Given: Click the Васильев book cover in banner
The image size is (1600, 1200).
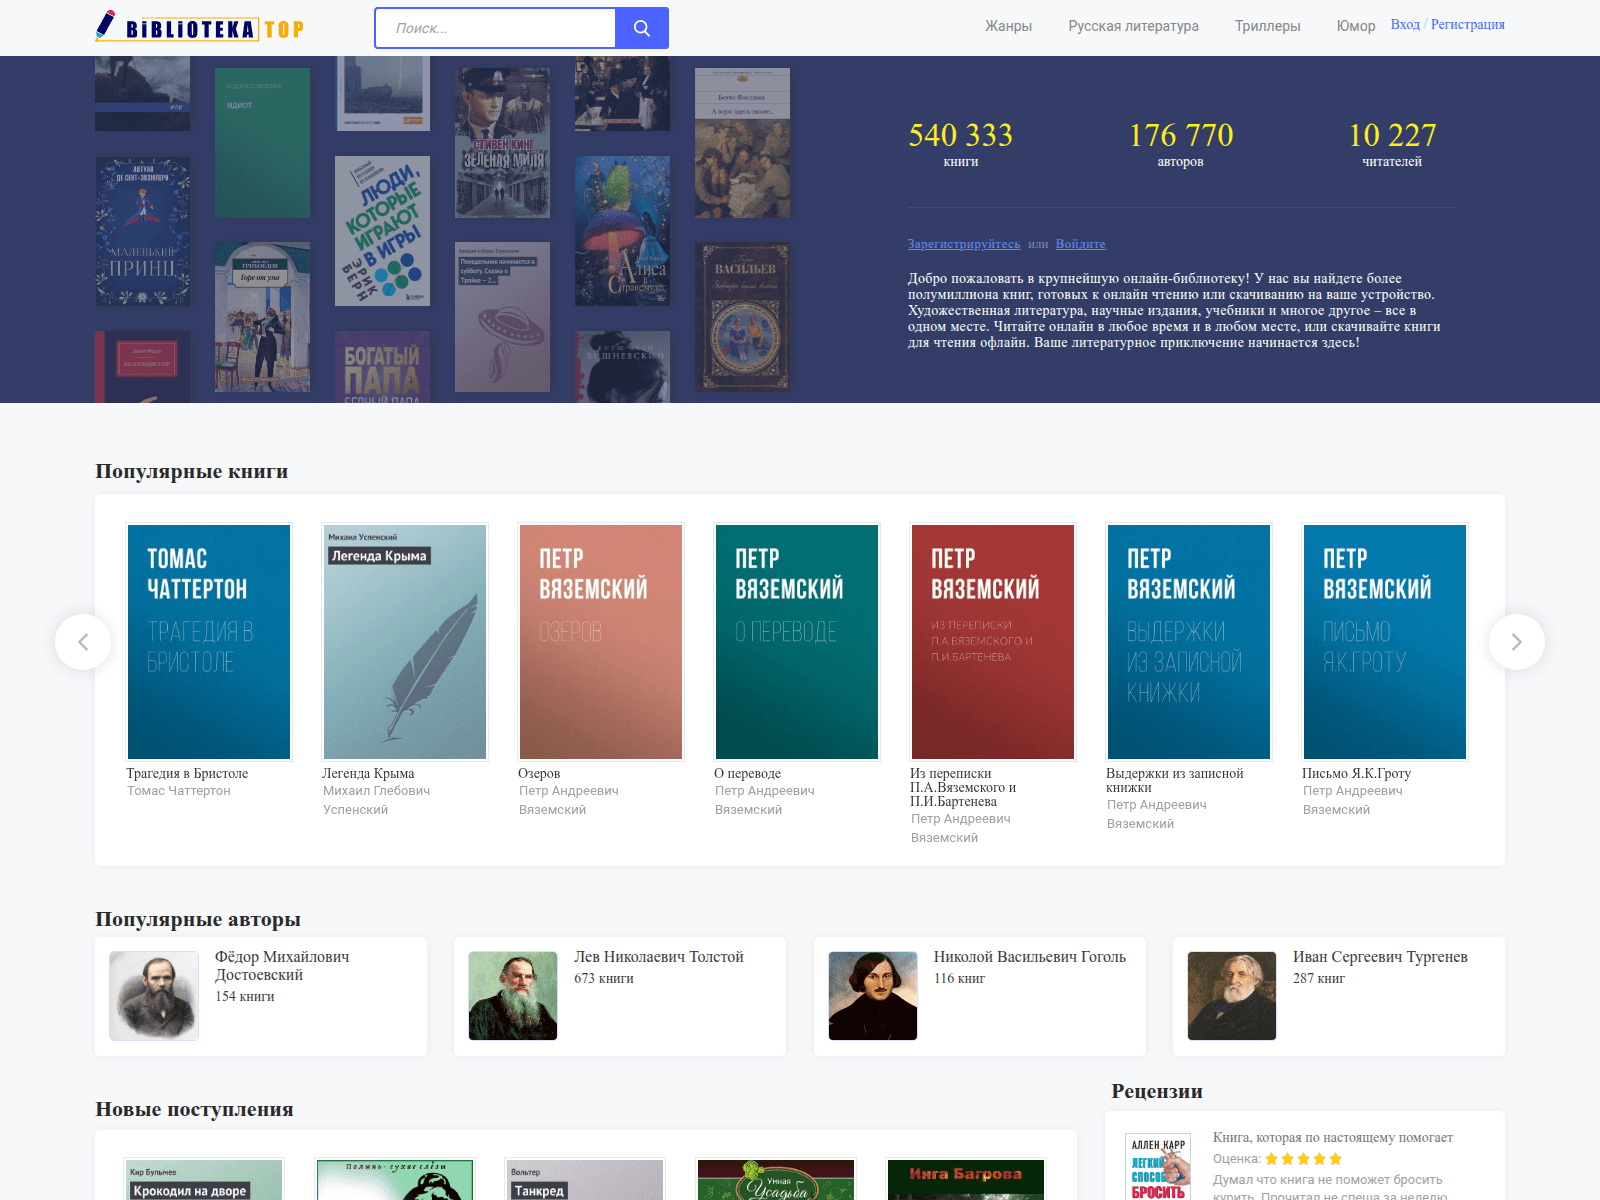Looking at the screenshot, I should pos(742,317).
